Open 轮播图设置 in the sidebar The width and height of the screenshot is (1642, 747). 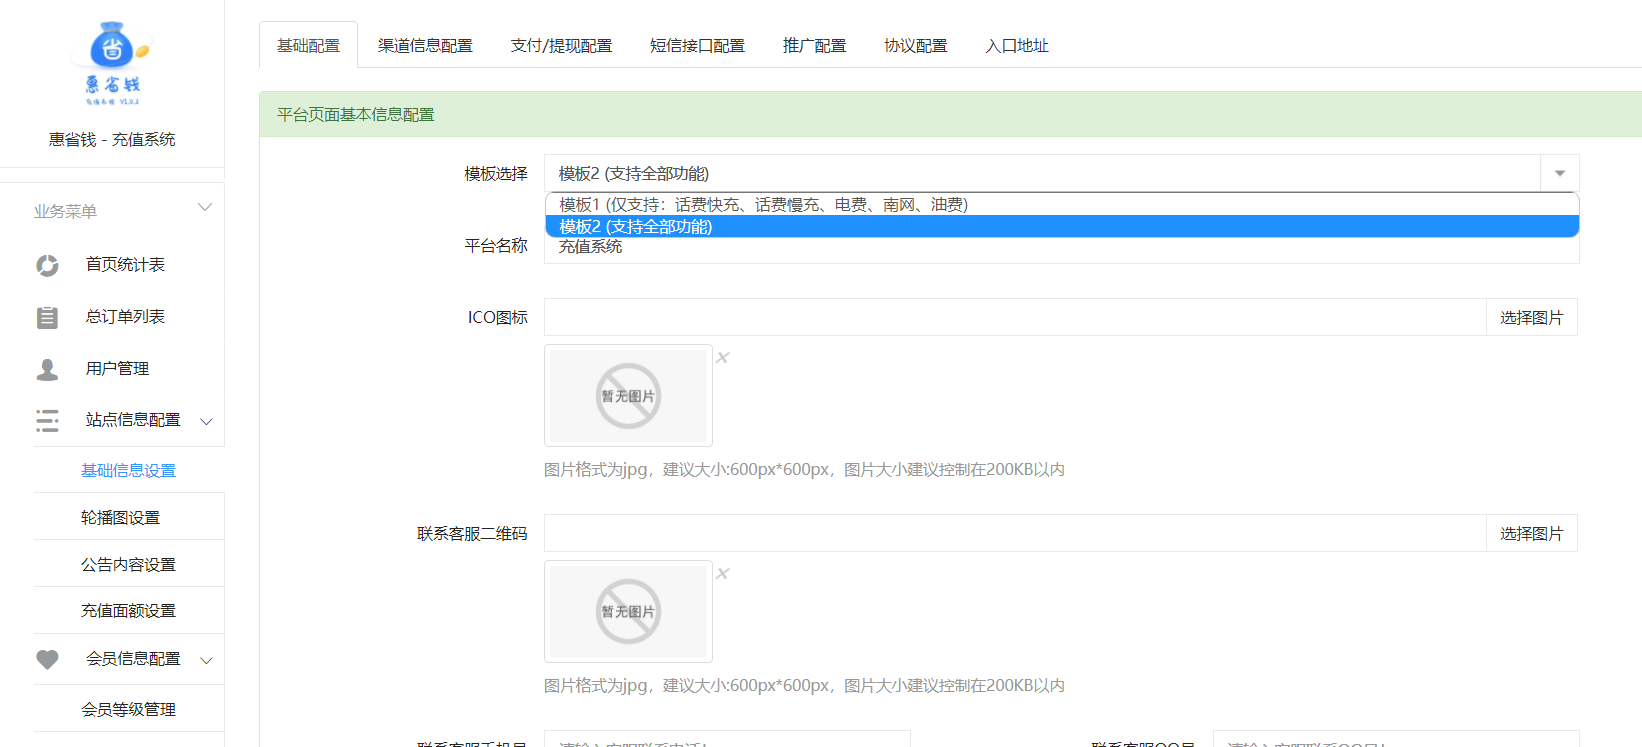tap(121, 517)
